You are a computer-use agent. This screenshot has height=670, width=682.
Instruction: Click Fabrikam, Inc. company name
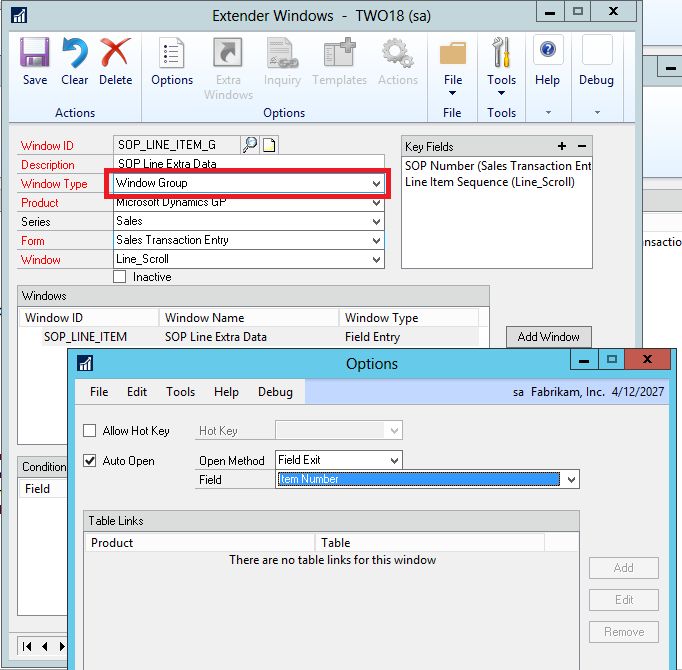tap(568, 392)
